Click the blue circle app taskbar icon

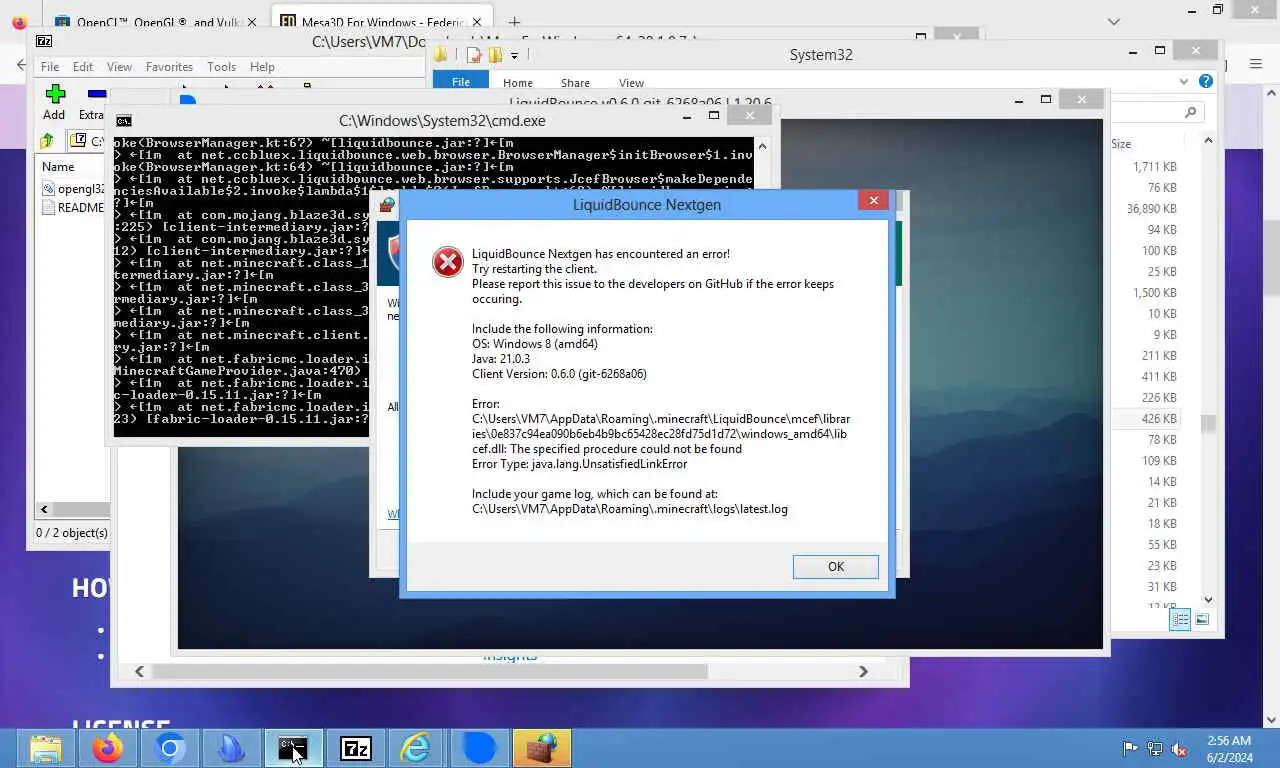coord(479,748)
